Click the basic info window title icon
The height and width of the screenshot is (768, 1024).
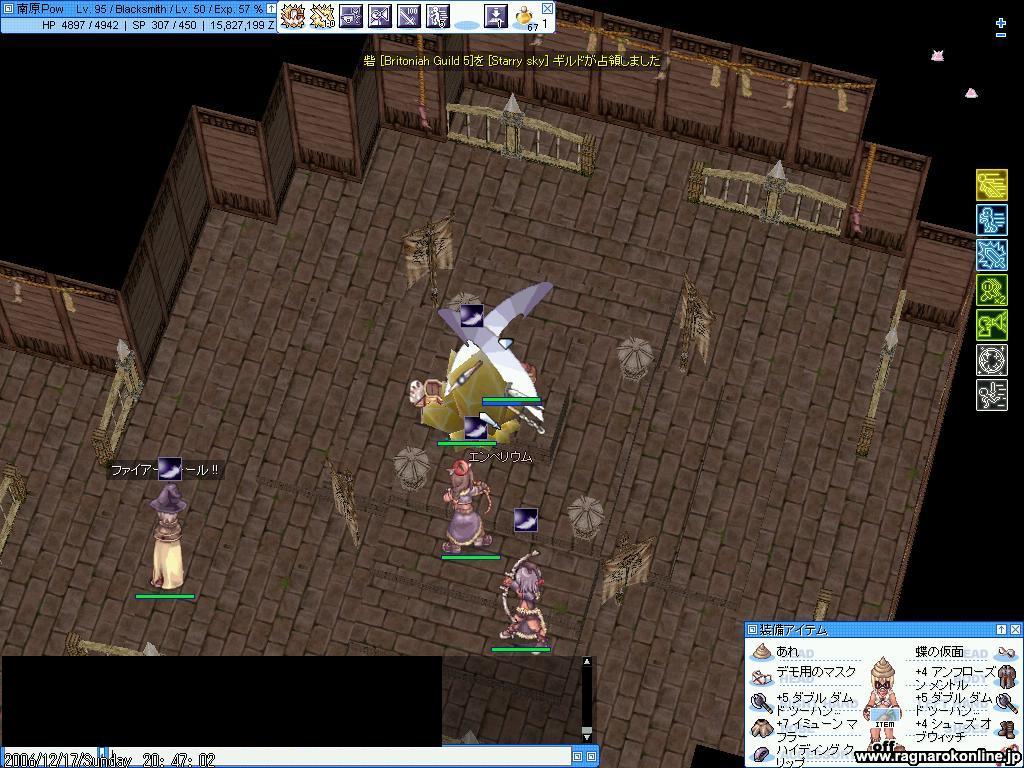pyautogui.click(x=8, y=8)
